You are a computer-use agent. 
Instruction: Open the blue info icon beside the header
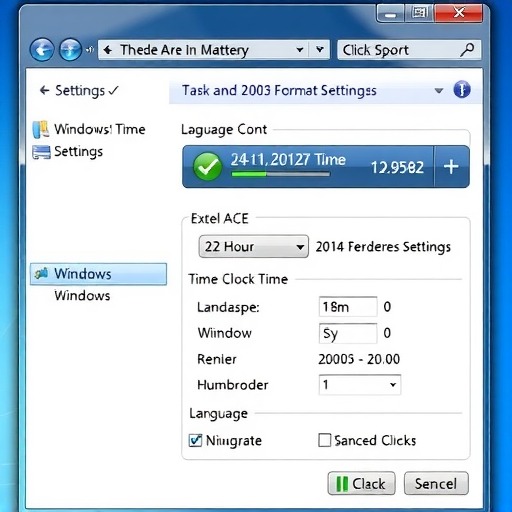click(462, 89)
